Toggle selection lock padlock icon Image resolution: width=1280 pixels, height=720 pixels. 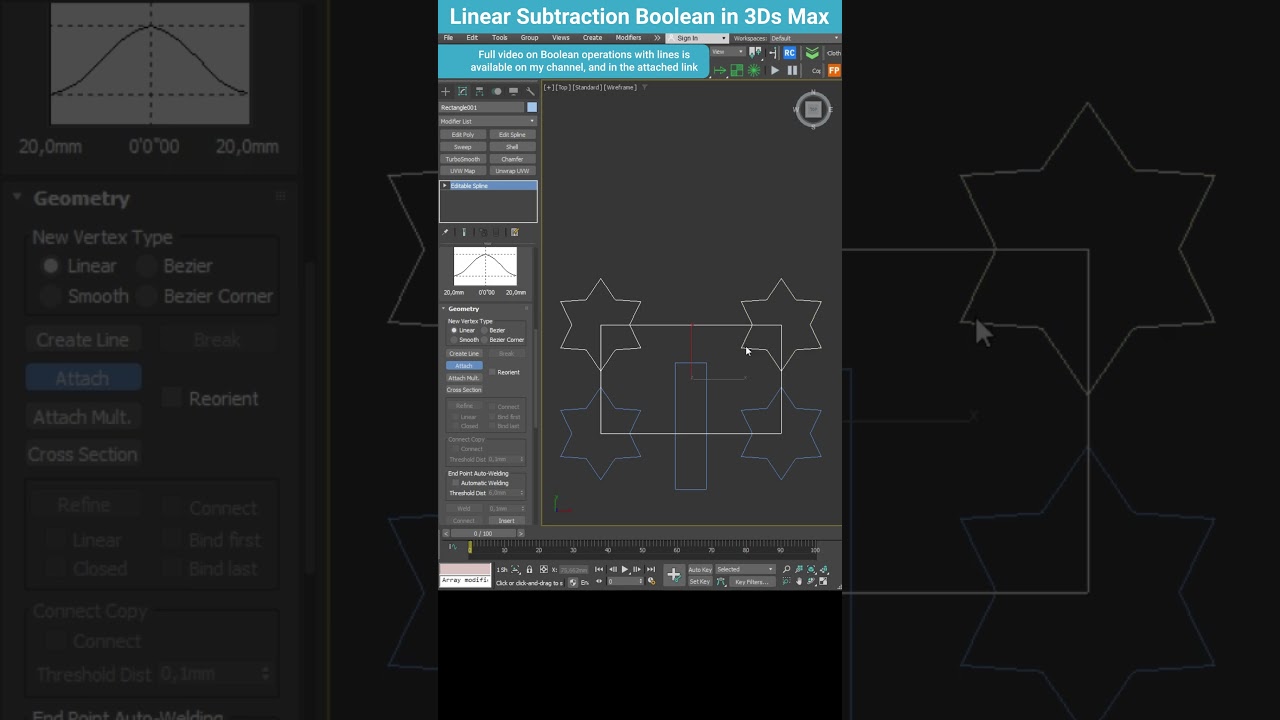pos(529,569)
